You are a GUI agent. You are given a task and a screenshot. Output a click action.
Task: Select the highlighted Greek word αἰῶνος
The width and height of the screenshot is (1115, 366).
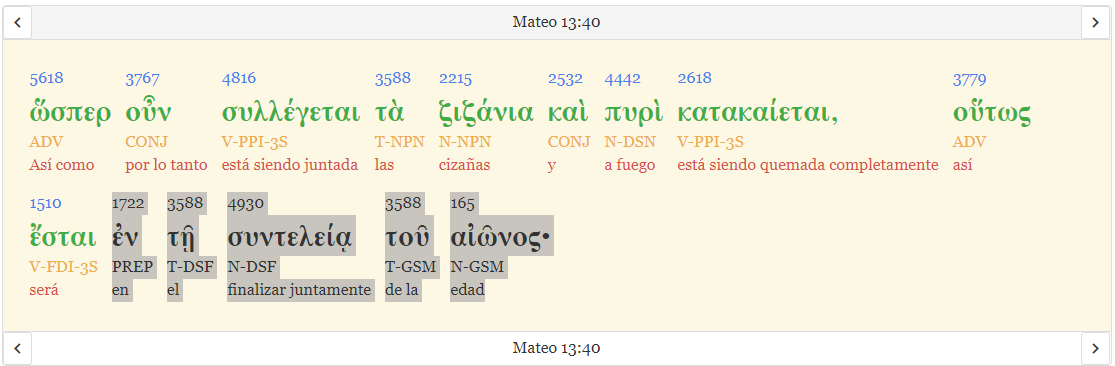pyautogui.click(x=501, y=238)
